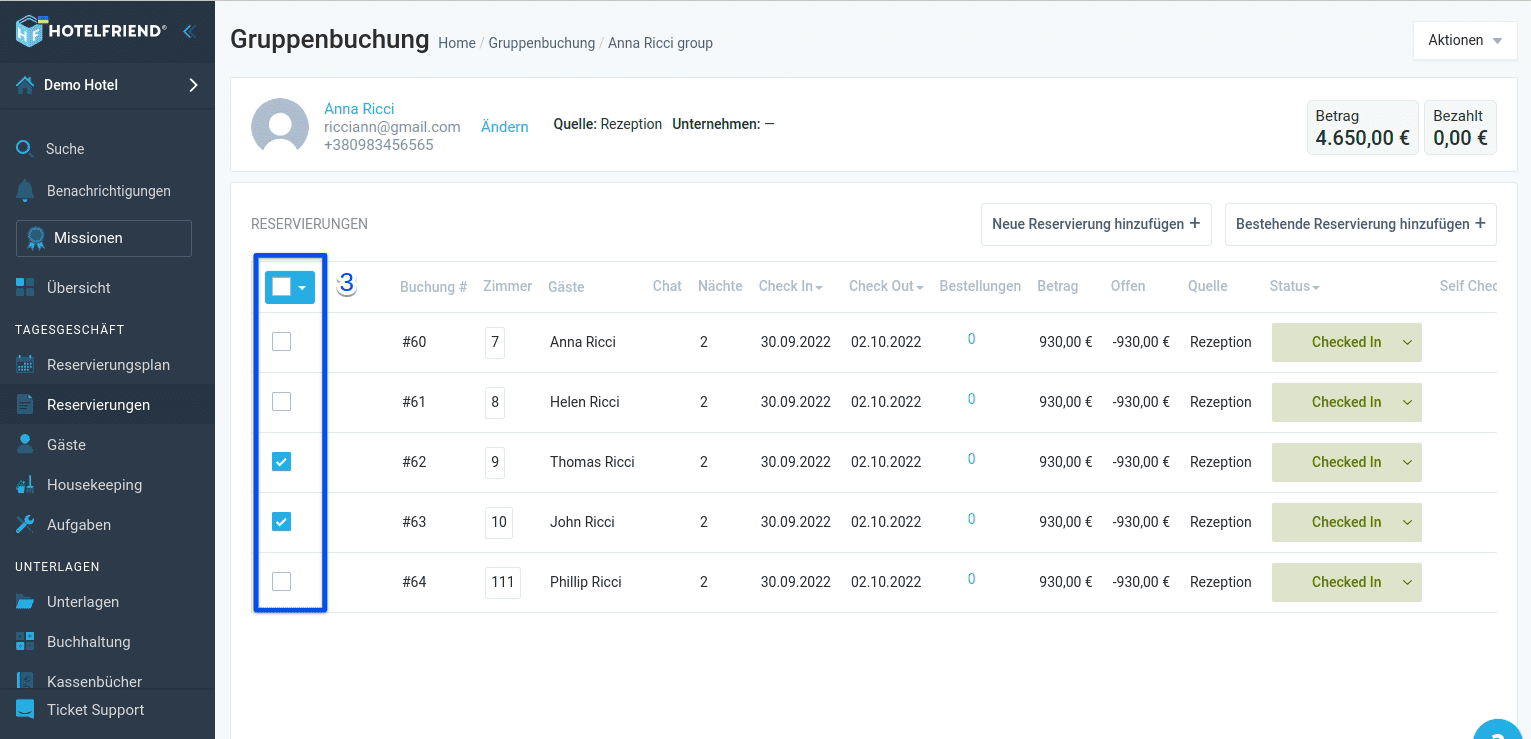The image size is (1531, 739).
Task: Click Bestellungen count for booking #60
Action: [972, 339]
